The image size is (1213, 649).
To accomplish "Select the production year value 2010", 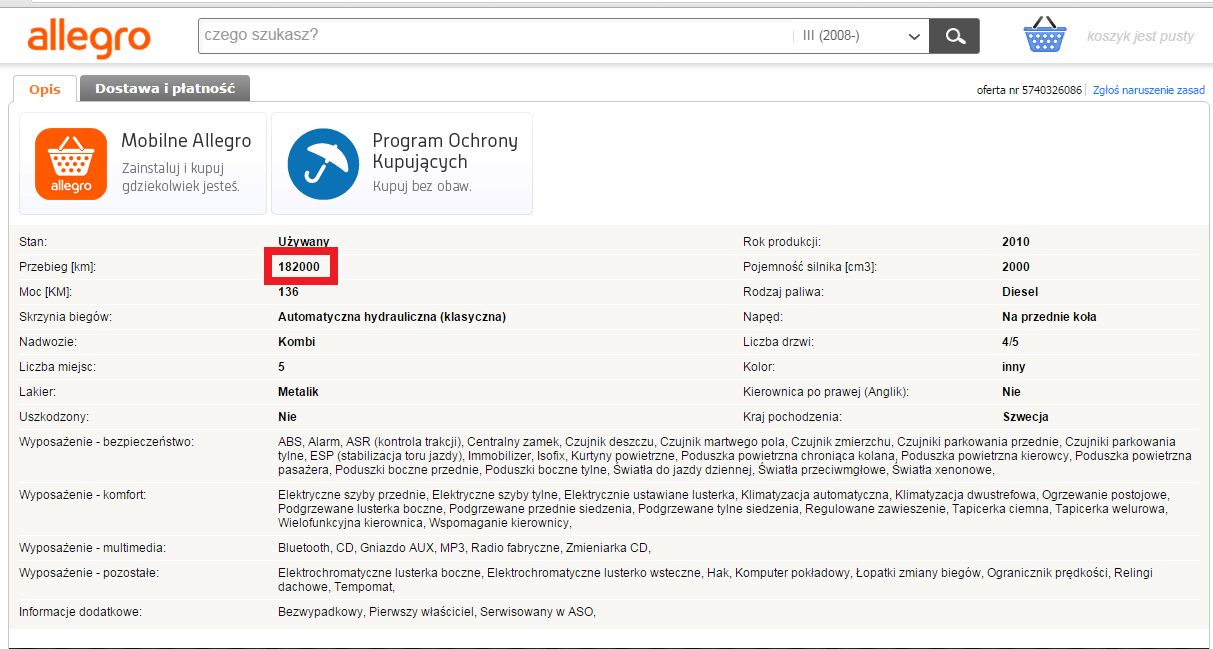I will pos(1015,242).
